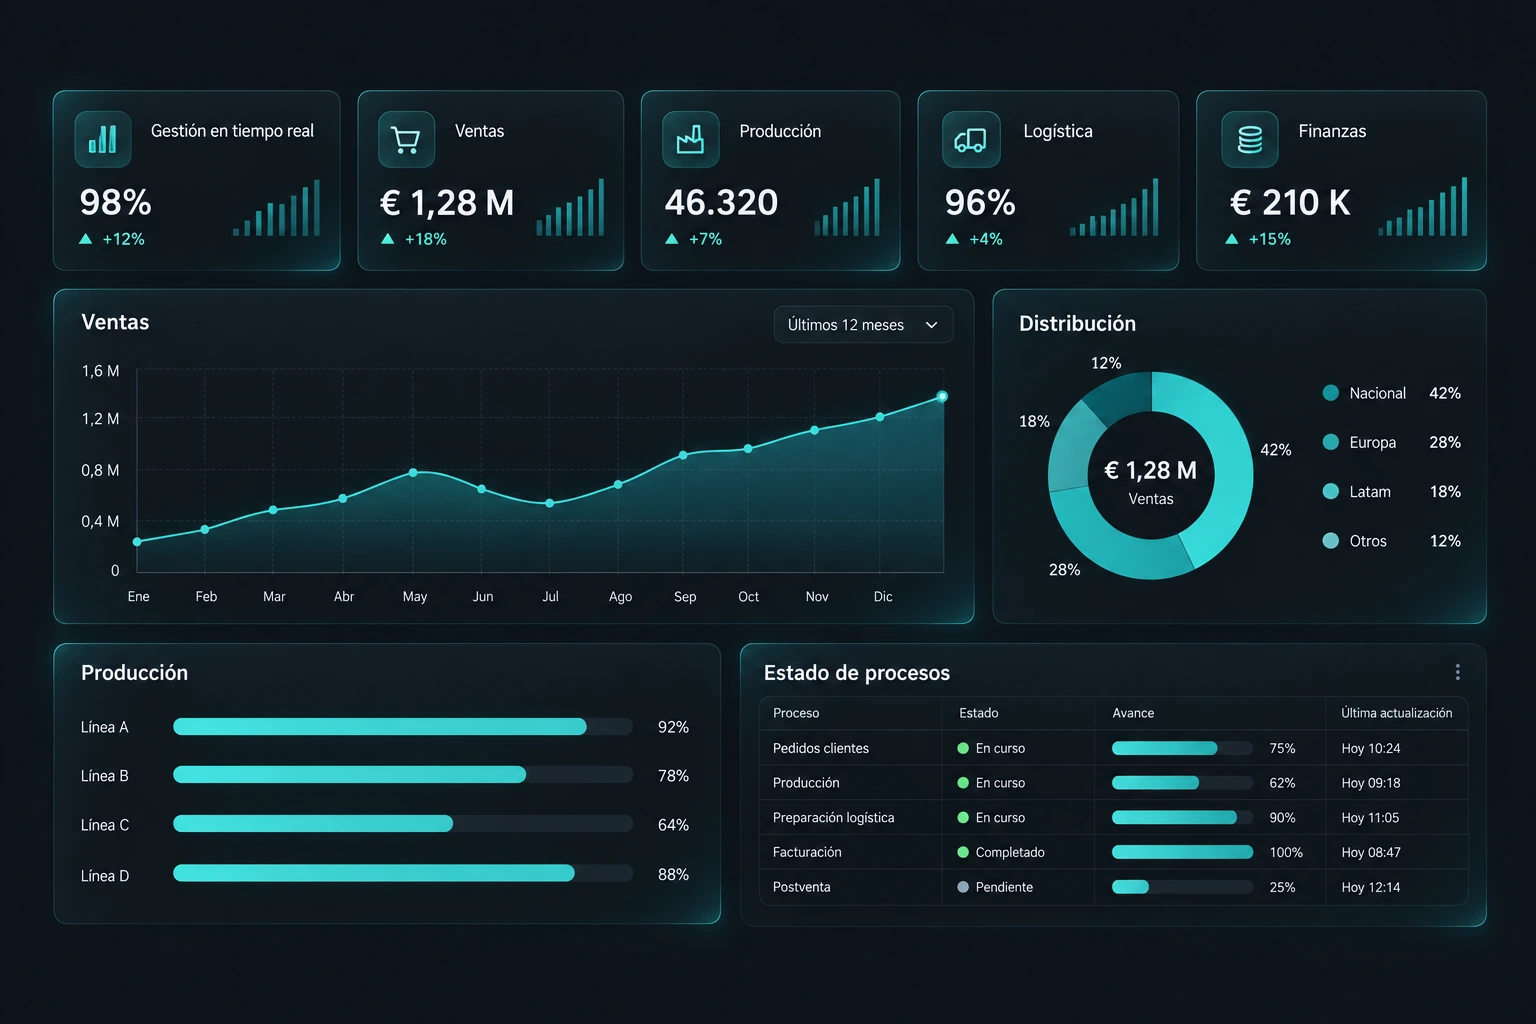
Task: Click the bar chart icon beside Gestión en tiempo real
Action: pos(103,139)
